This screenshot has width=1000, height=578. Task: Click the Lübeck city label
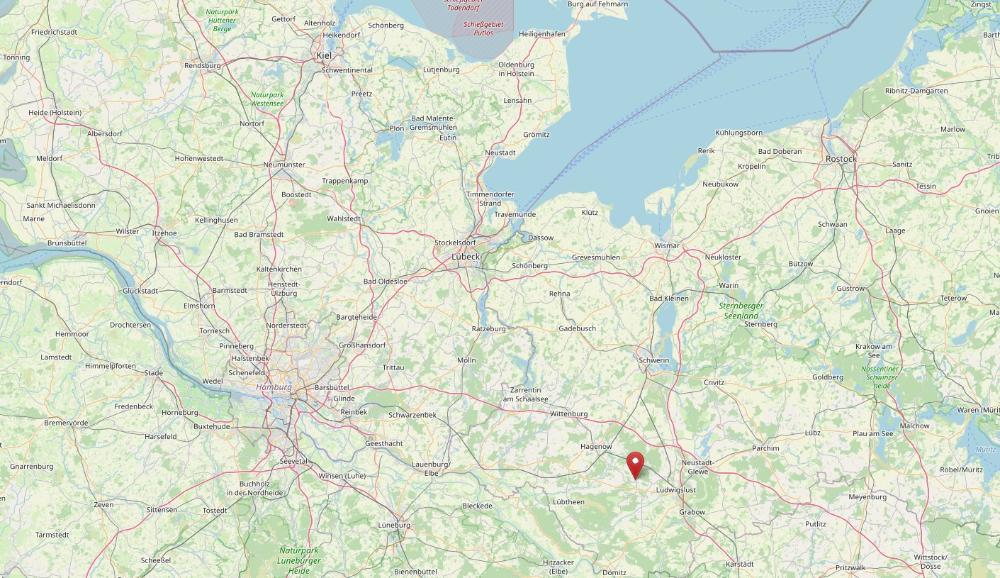coord(466,256)
